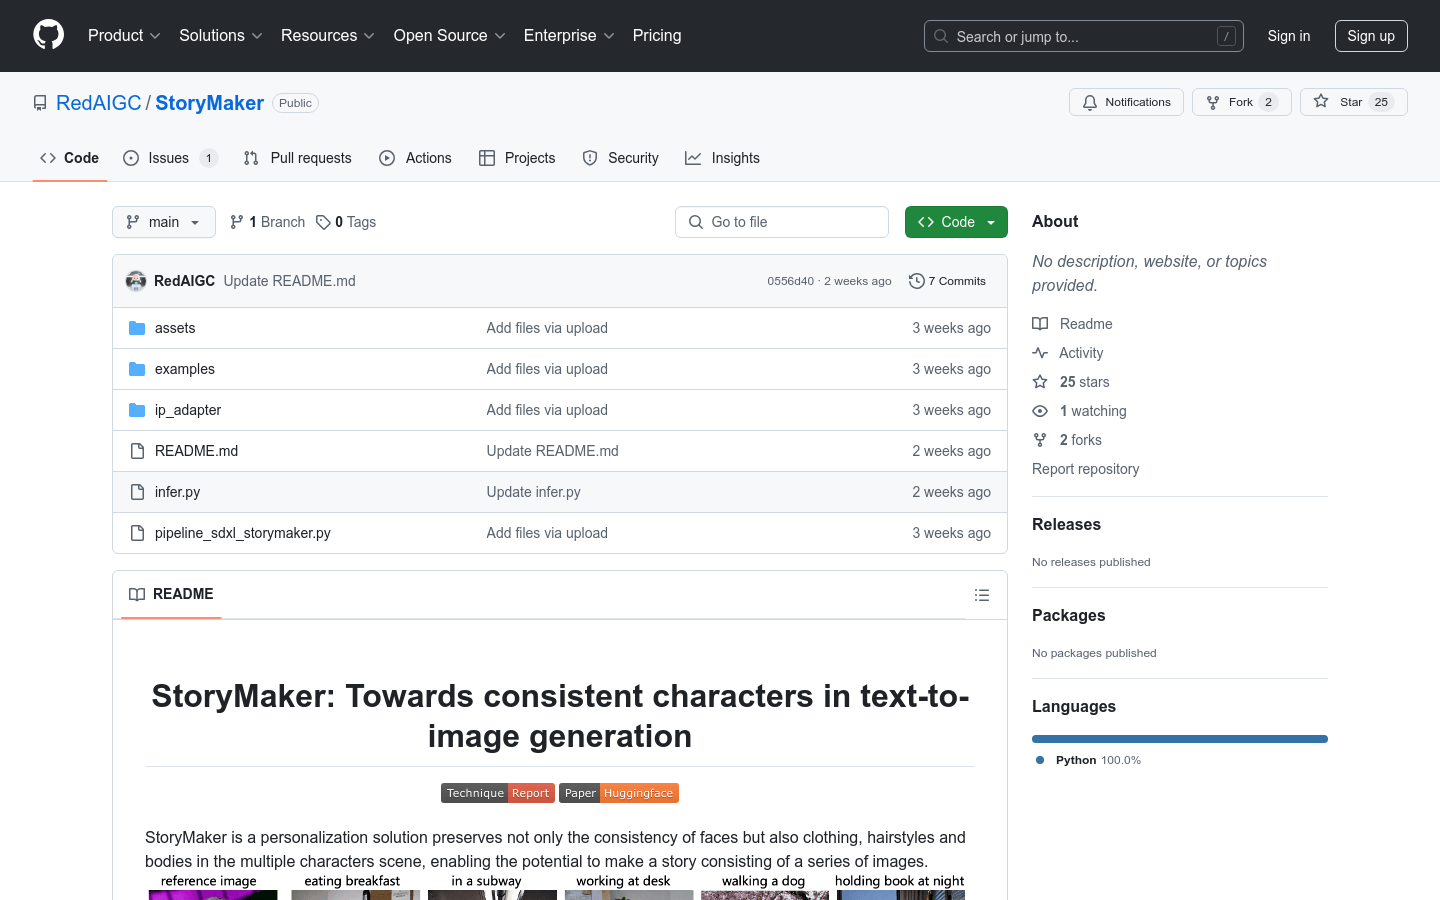The height and width of the screenshot is (900, 1440).
Task: Select the README tab in file viewer
Action: tap(171, 594)
